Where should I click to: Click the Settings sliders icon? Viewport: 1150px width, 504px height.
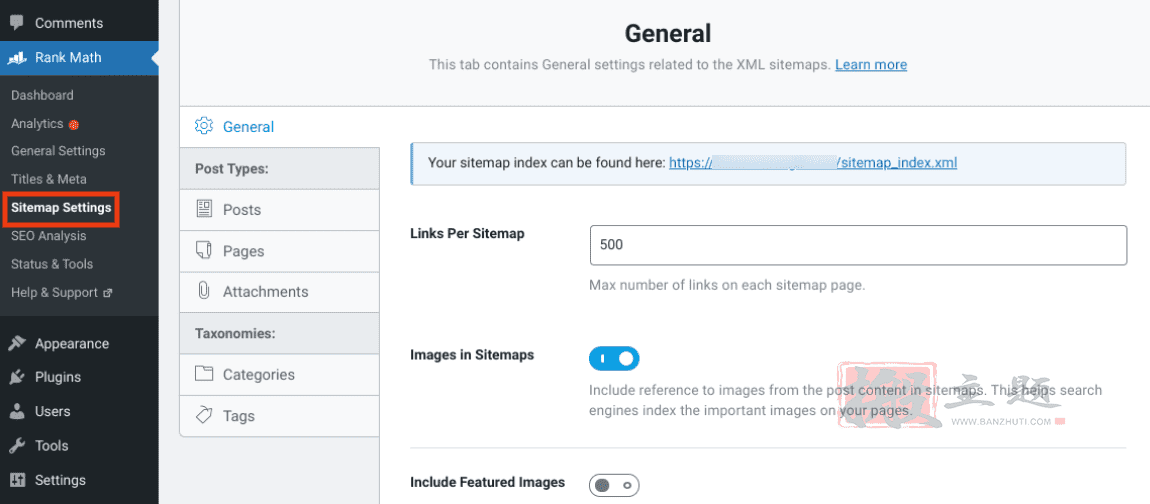[x=17, y=480]
